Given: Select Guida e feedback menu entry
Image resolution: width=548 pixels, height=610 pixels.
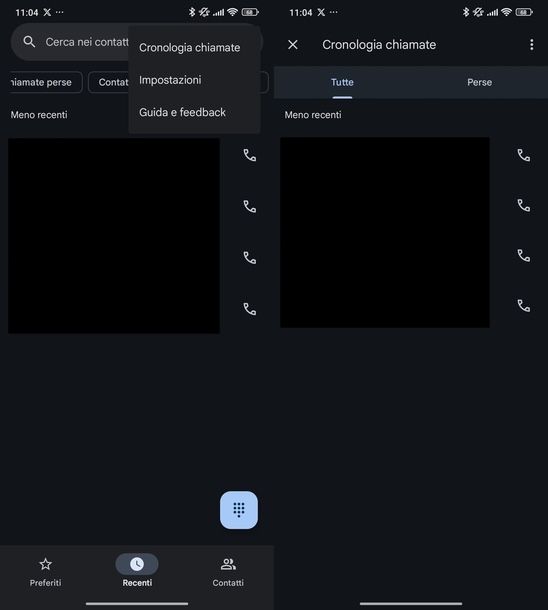Looking at the screenshot, I should (x=182, y=112).
